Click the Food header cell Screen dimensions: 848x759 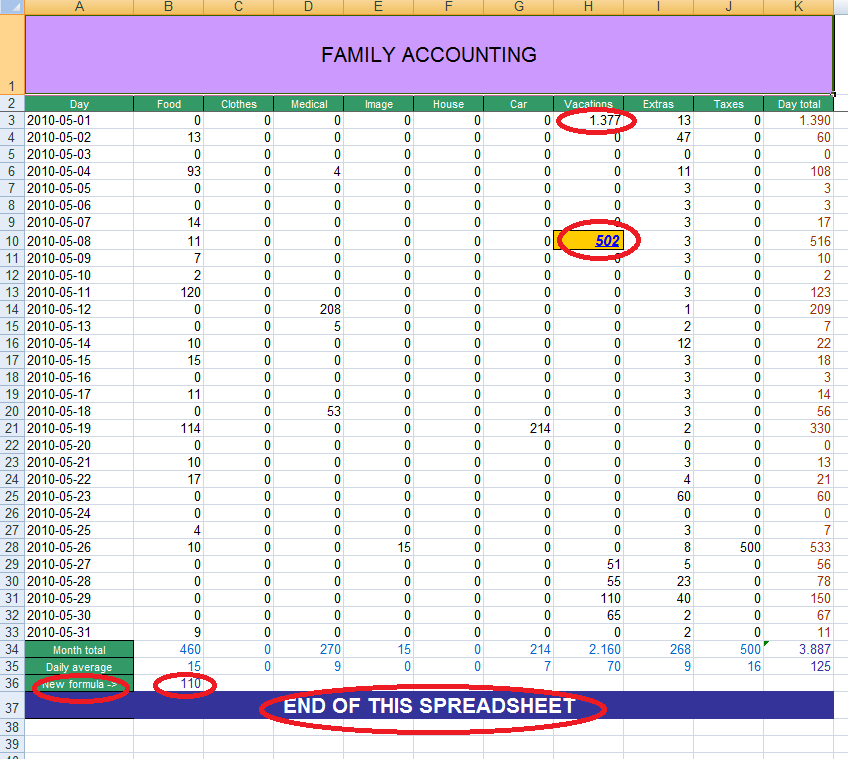tap(169, 104)
